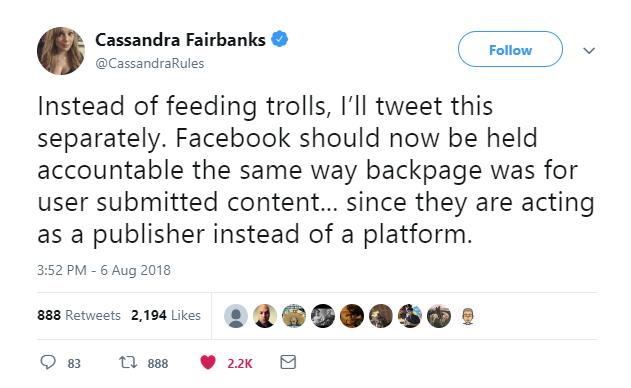Click the sombrero liker avatar
The image size is (631, 388).
294,316
